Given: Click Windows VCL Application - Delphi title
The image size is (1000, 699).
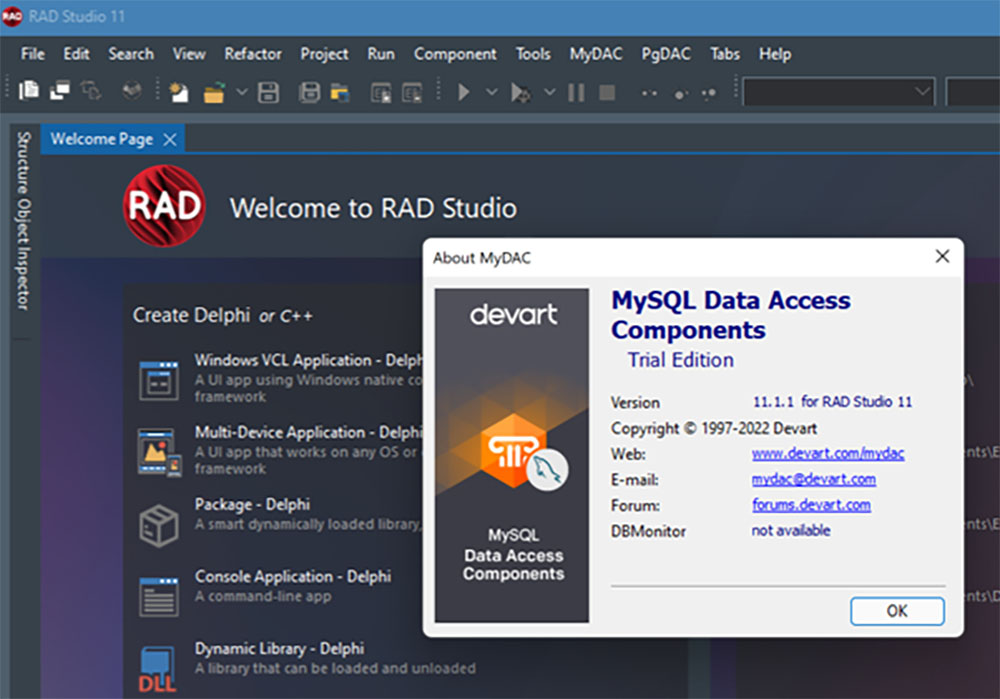Looking at the screenshot, I should [309, 360].
